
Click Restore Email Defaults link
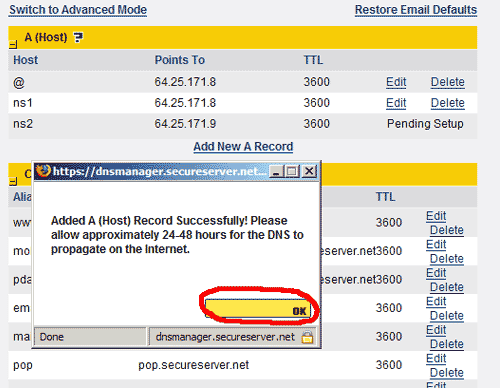[416, 10]
